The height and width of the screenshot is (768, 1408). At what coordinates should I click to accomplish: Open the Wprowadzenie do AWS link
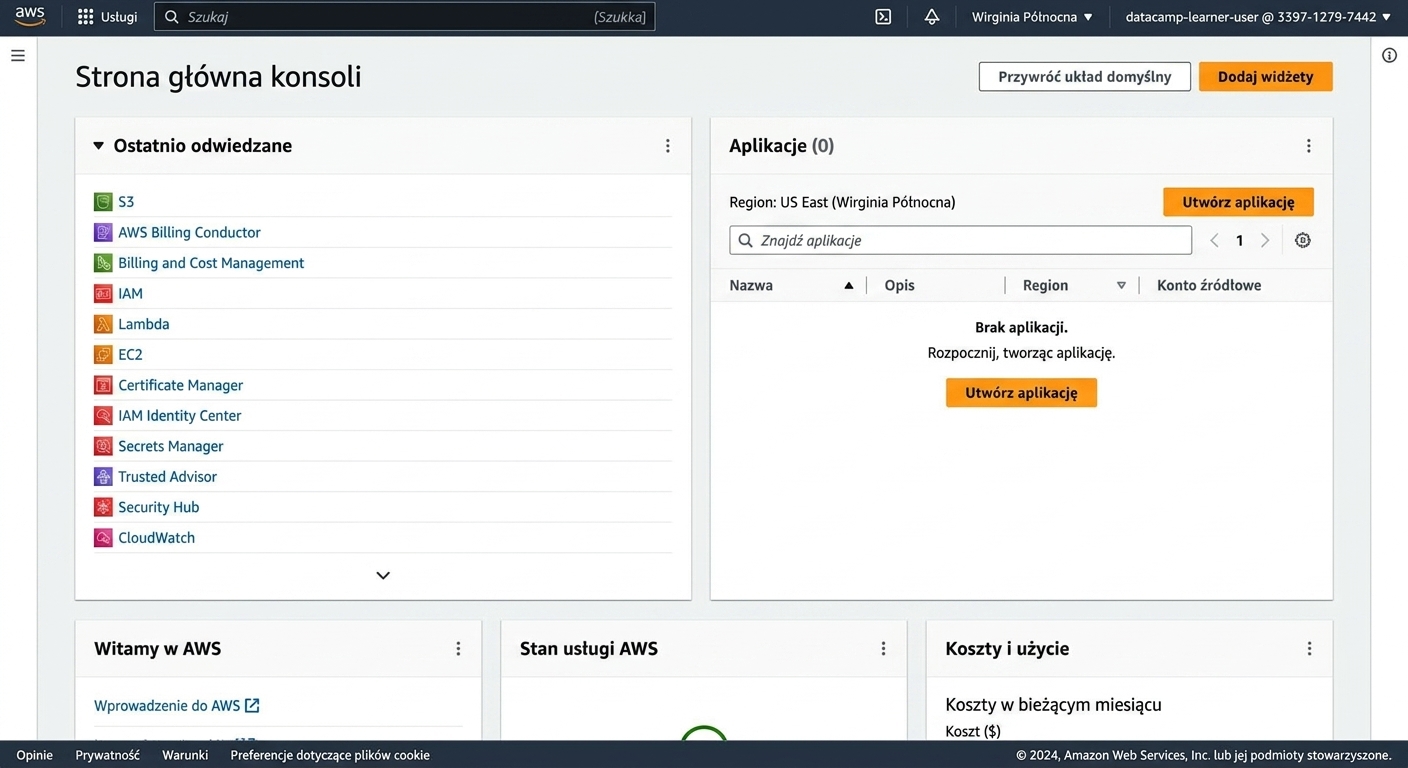tap(177, 706)
